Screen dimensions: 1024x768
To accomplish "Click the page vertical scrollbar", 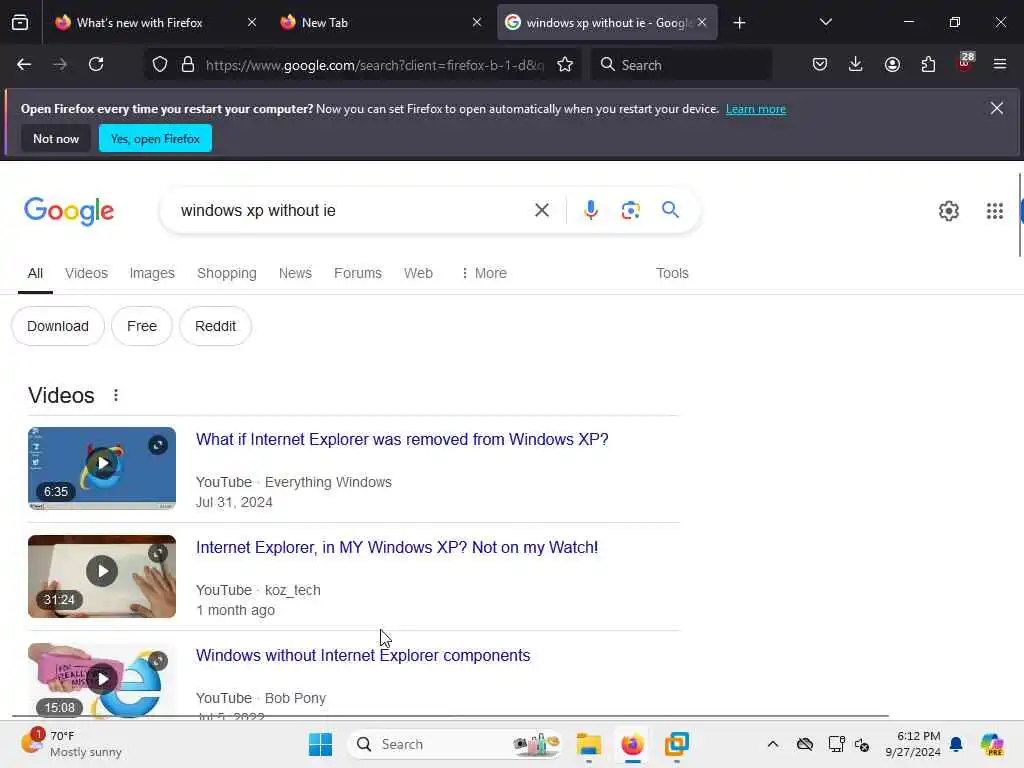I will (1019, 216).
